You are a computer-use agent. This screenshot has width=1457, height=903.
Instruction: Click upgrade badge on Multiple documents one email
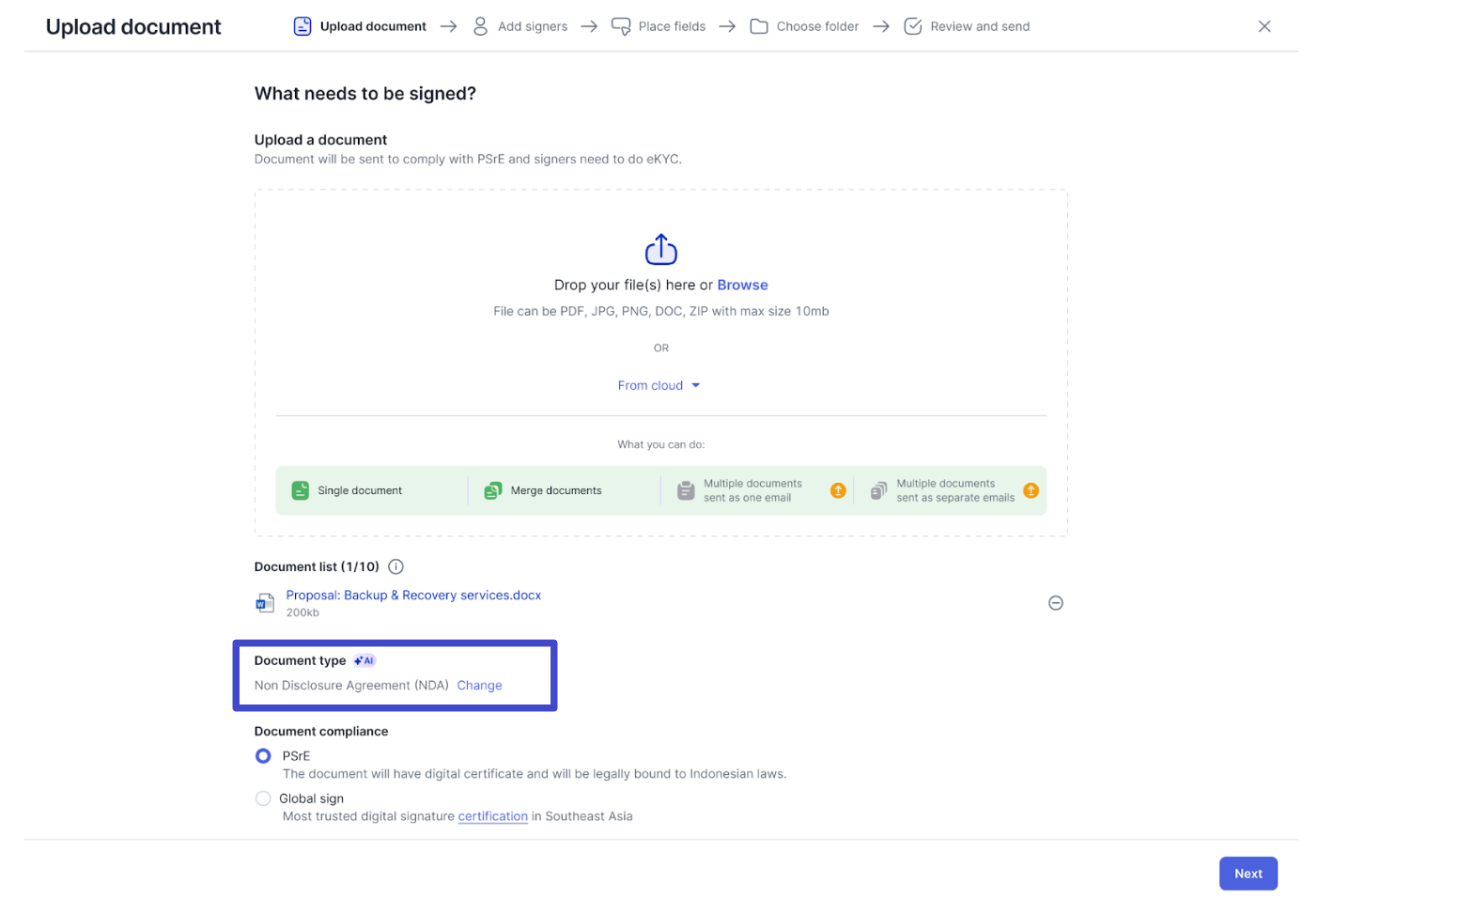tap(838, 491)
